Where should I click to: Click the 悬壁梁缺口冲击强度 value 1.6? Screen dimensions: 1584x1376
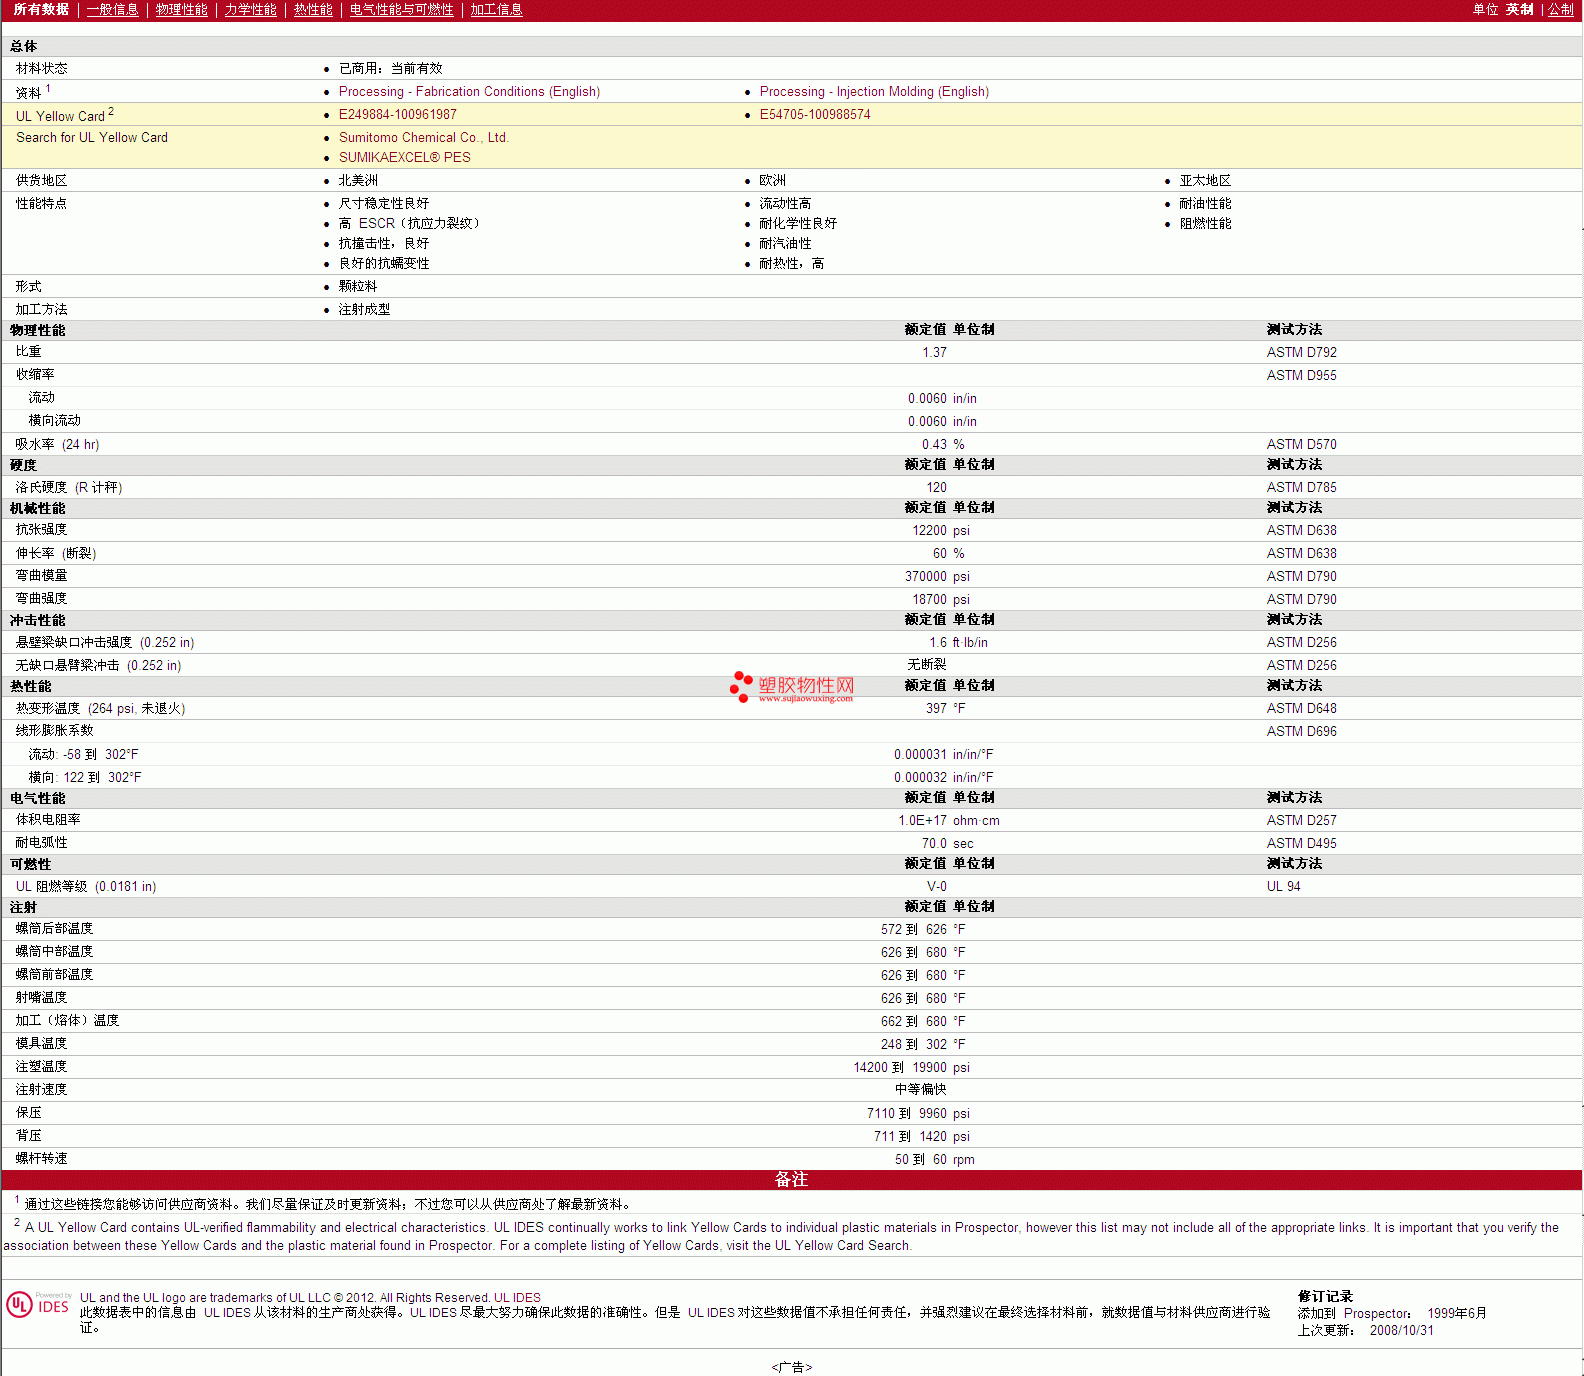[x=938, y=642]
